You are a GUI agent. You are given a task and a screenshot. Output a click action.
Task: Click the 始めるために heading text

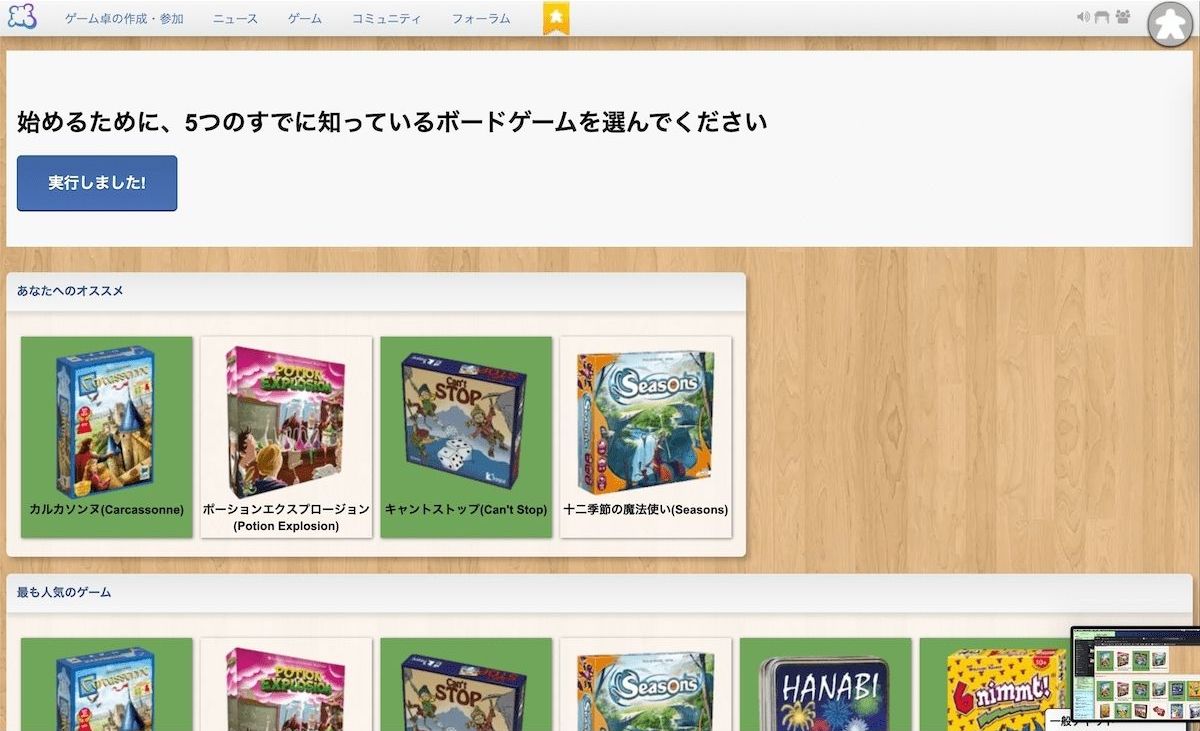[392, 123]
